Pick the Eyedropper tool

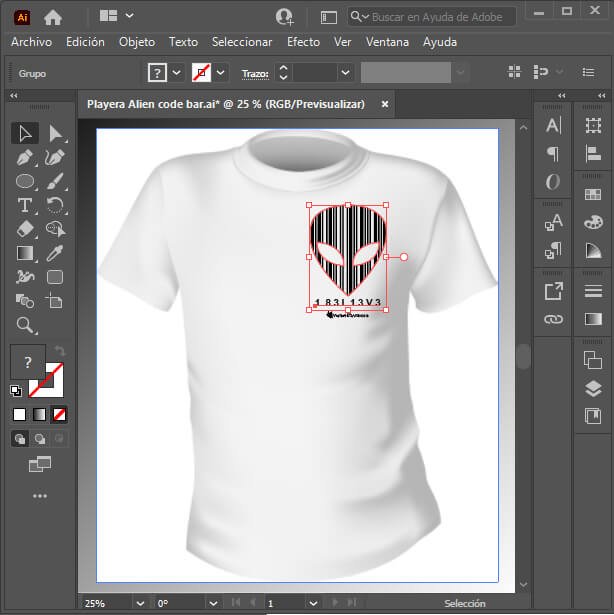point(55,253)
